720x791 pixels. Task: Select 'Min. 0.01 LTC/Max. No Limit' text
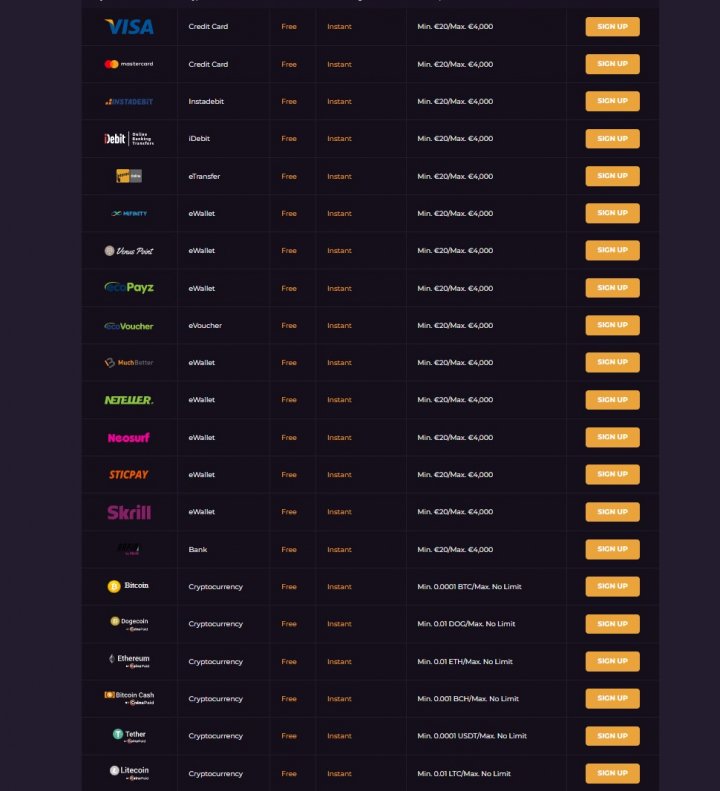point(464,773)
